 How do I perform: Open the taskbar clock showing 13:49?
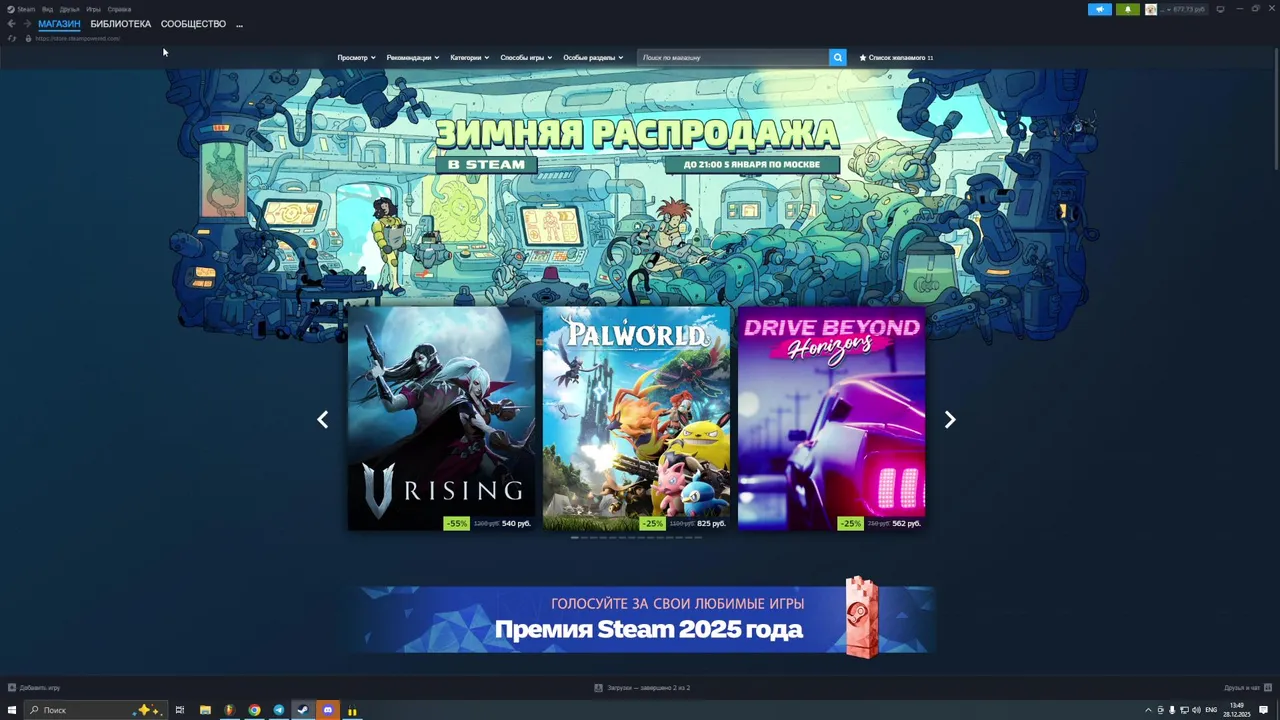[x=1237, y=710]
